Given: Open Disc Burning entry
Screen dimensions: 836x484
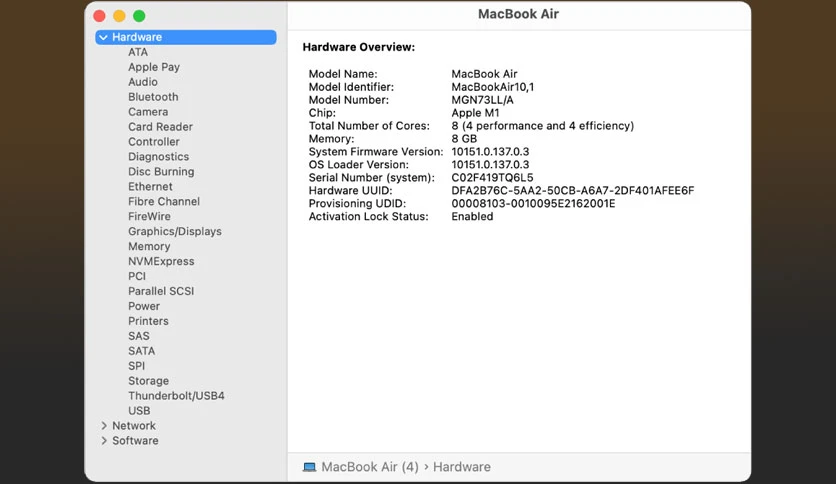Looking at the screenshot, I should click(x=161, y=172).
